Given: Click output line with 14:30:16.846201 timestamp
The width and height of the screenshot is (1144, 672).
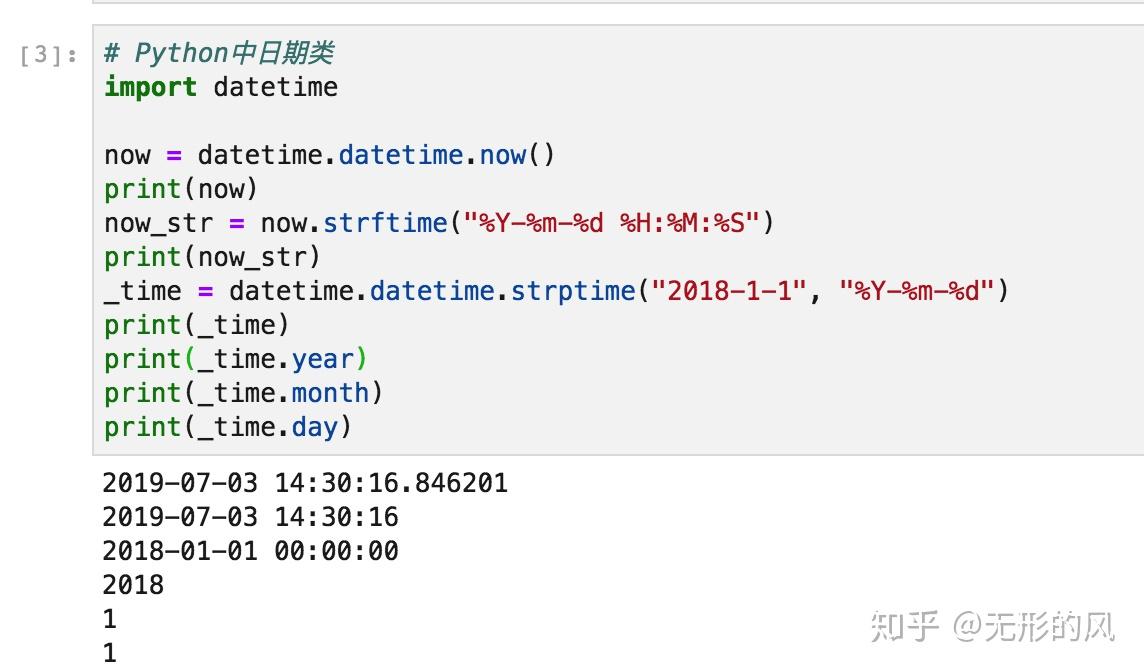Looking at the screenshot, I should tap(305, 483).
